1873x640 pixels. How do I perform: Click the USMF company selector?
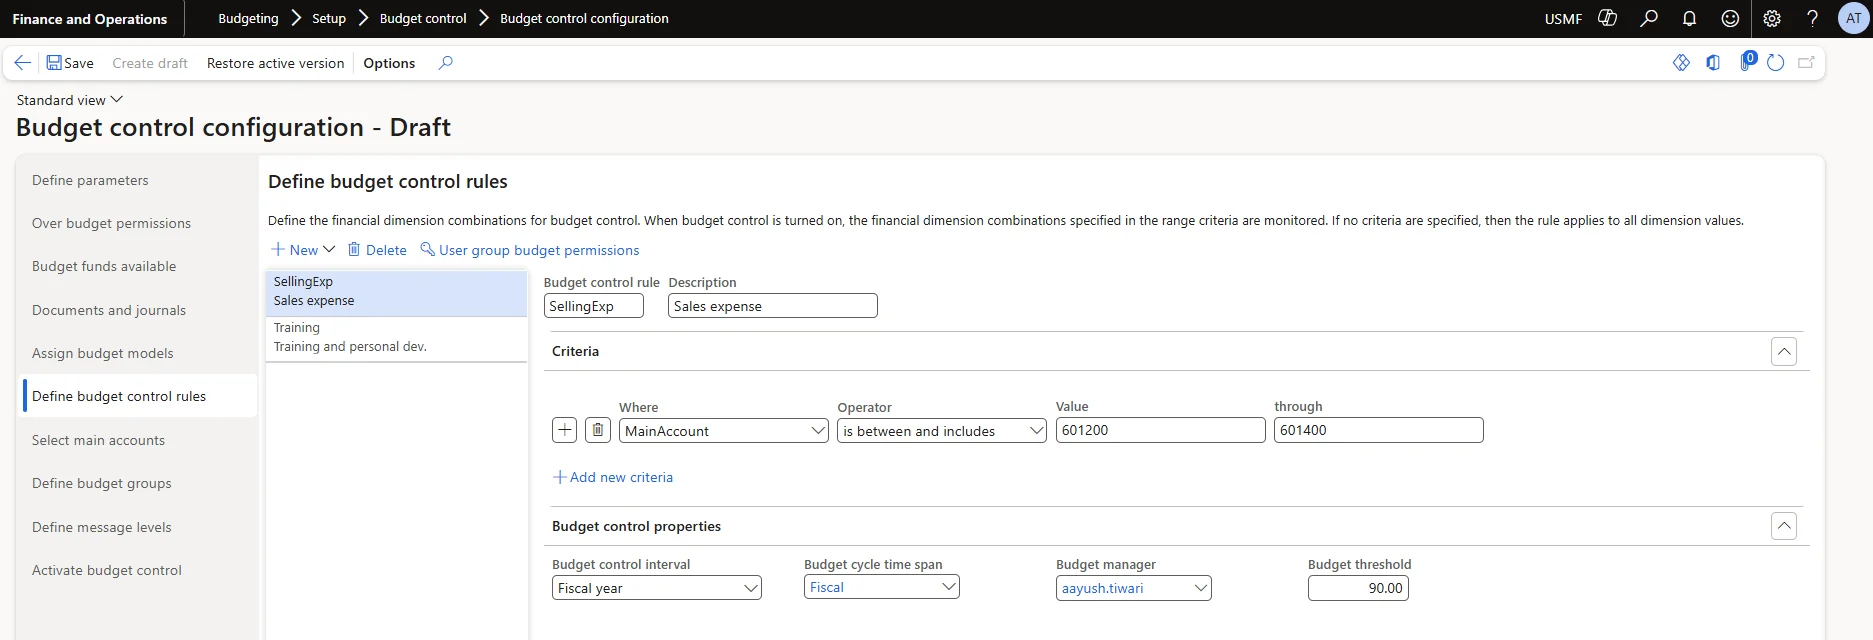(1563, 18)
